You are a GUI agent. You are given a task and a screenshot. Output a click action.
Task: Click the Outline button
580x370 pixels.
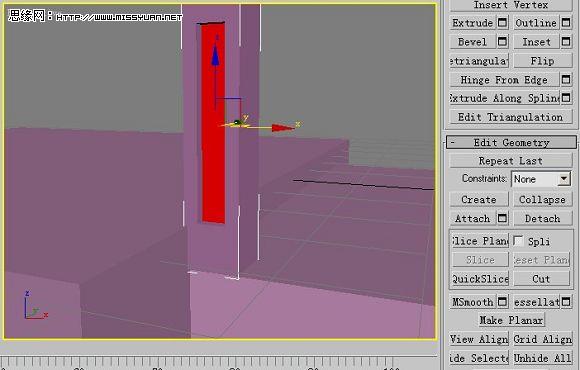click(537, 23)
